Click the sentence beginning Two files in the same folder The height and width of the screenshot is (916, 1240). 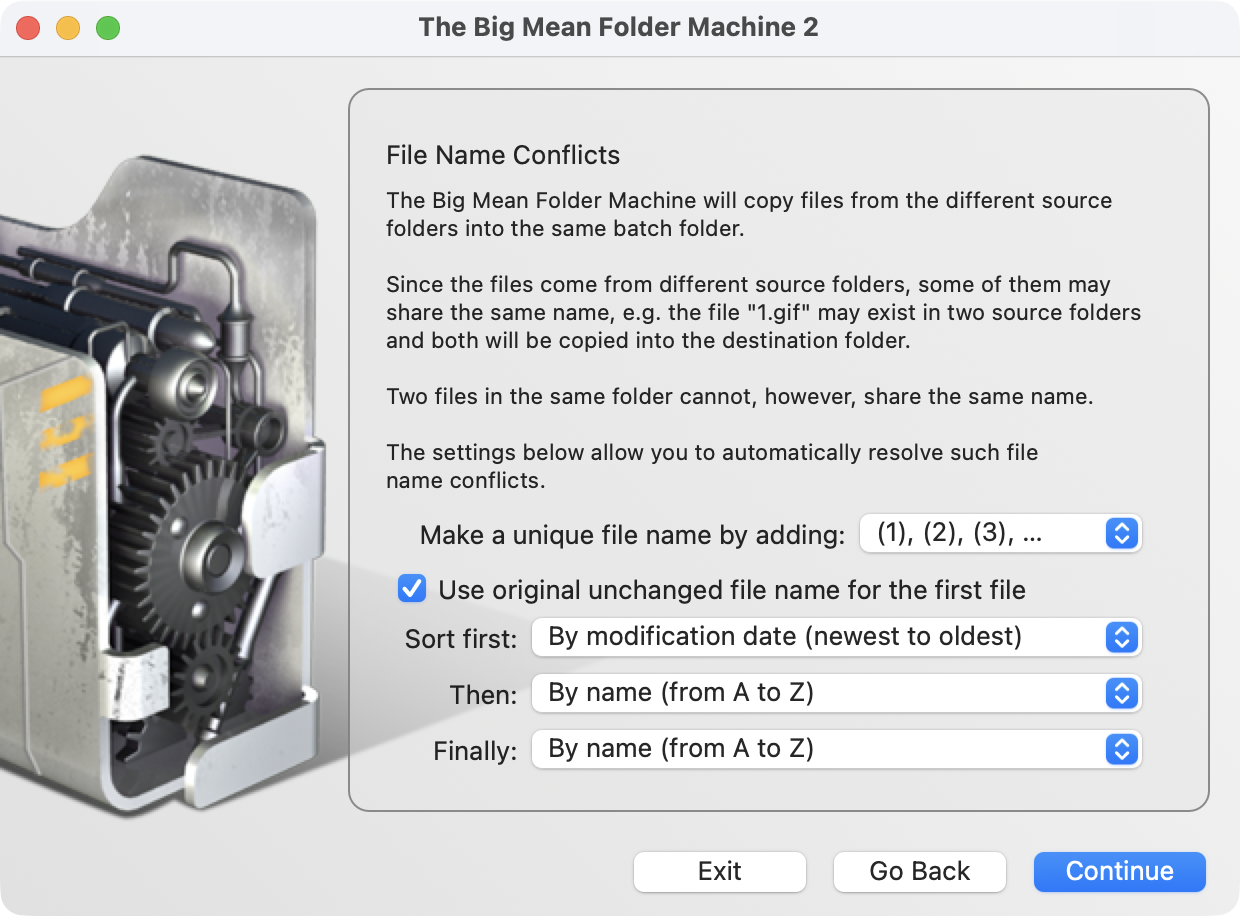pos(740,397)
